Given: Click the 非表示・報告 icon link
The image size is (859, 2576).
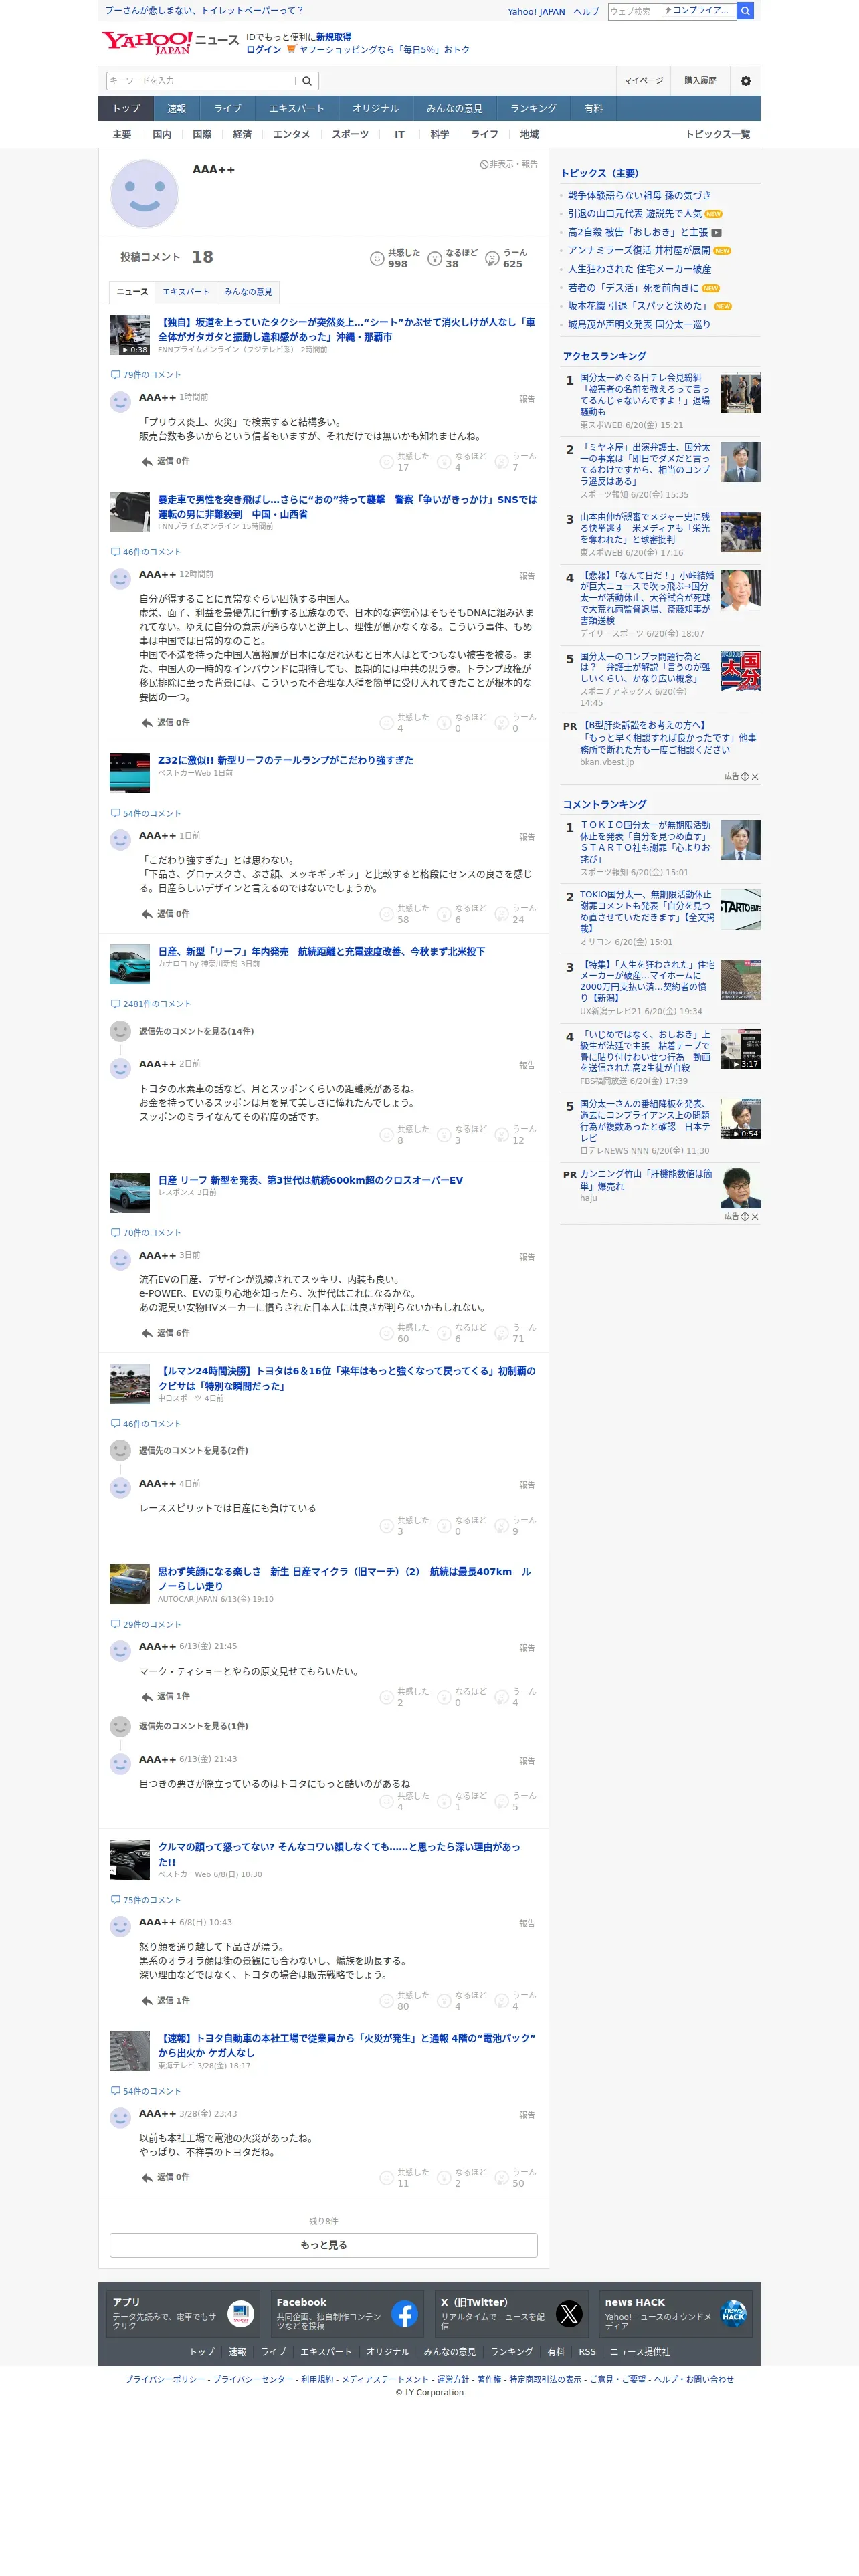Looking at the screenshot, I should [x=509, y=164].
